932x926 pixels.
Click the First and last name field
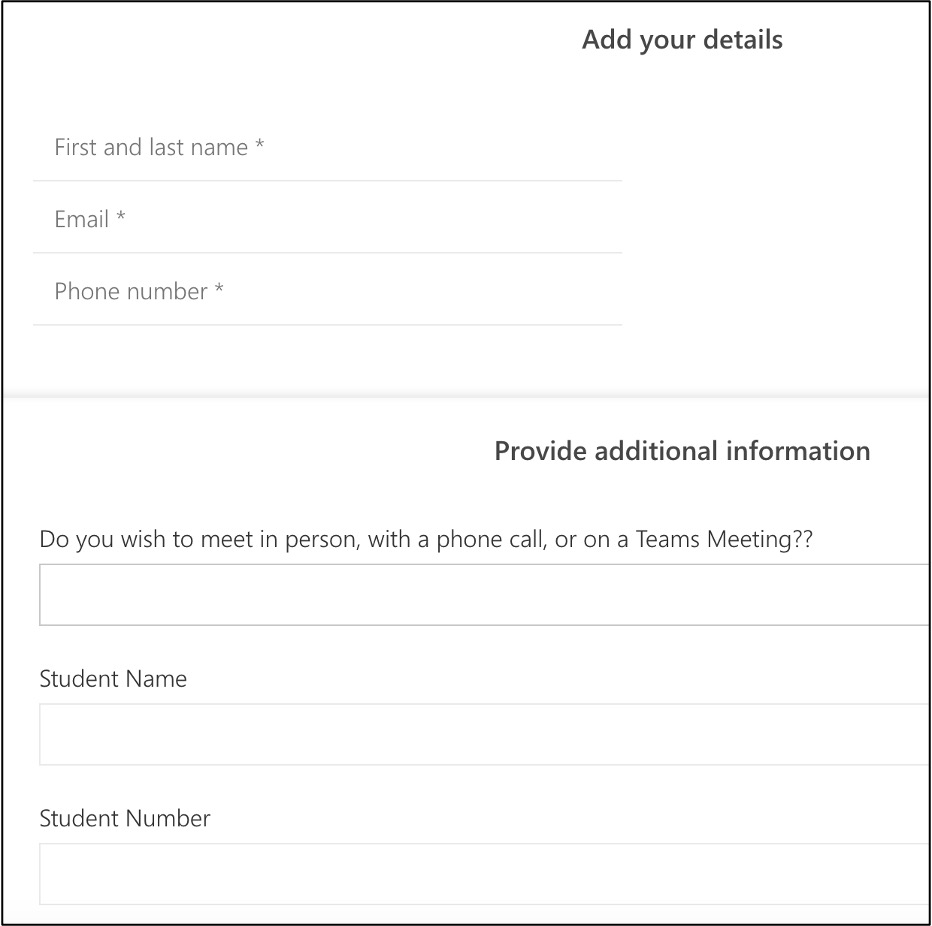pos(327,148)
